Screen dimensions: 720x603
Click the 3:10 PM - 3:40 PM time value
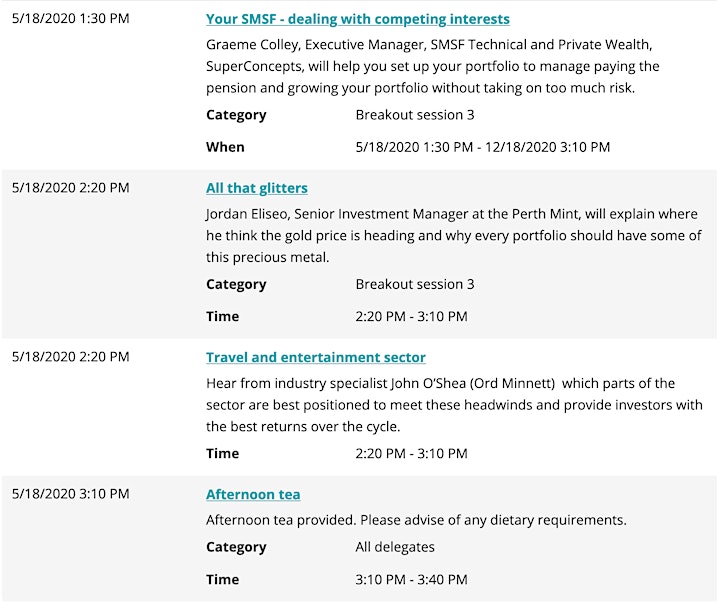pos(411,580)
